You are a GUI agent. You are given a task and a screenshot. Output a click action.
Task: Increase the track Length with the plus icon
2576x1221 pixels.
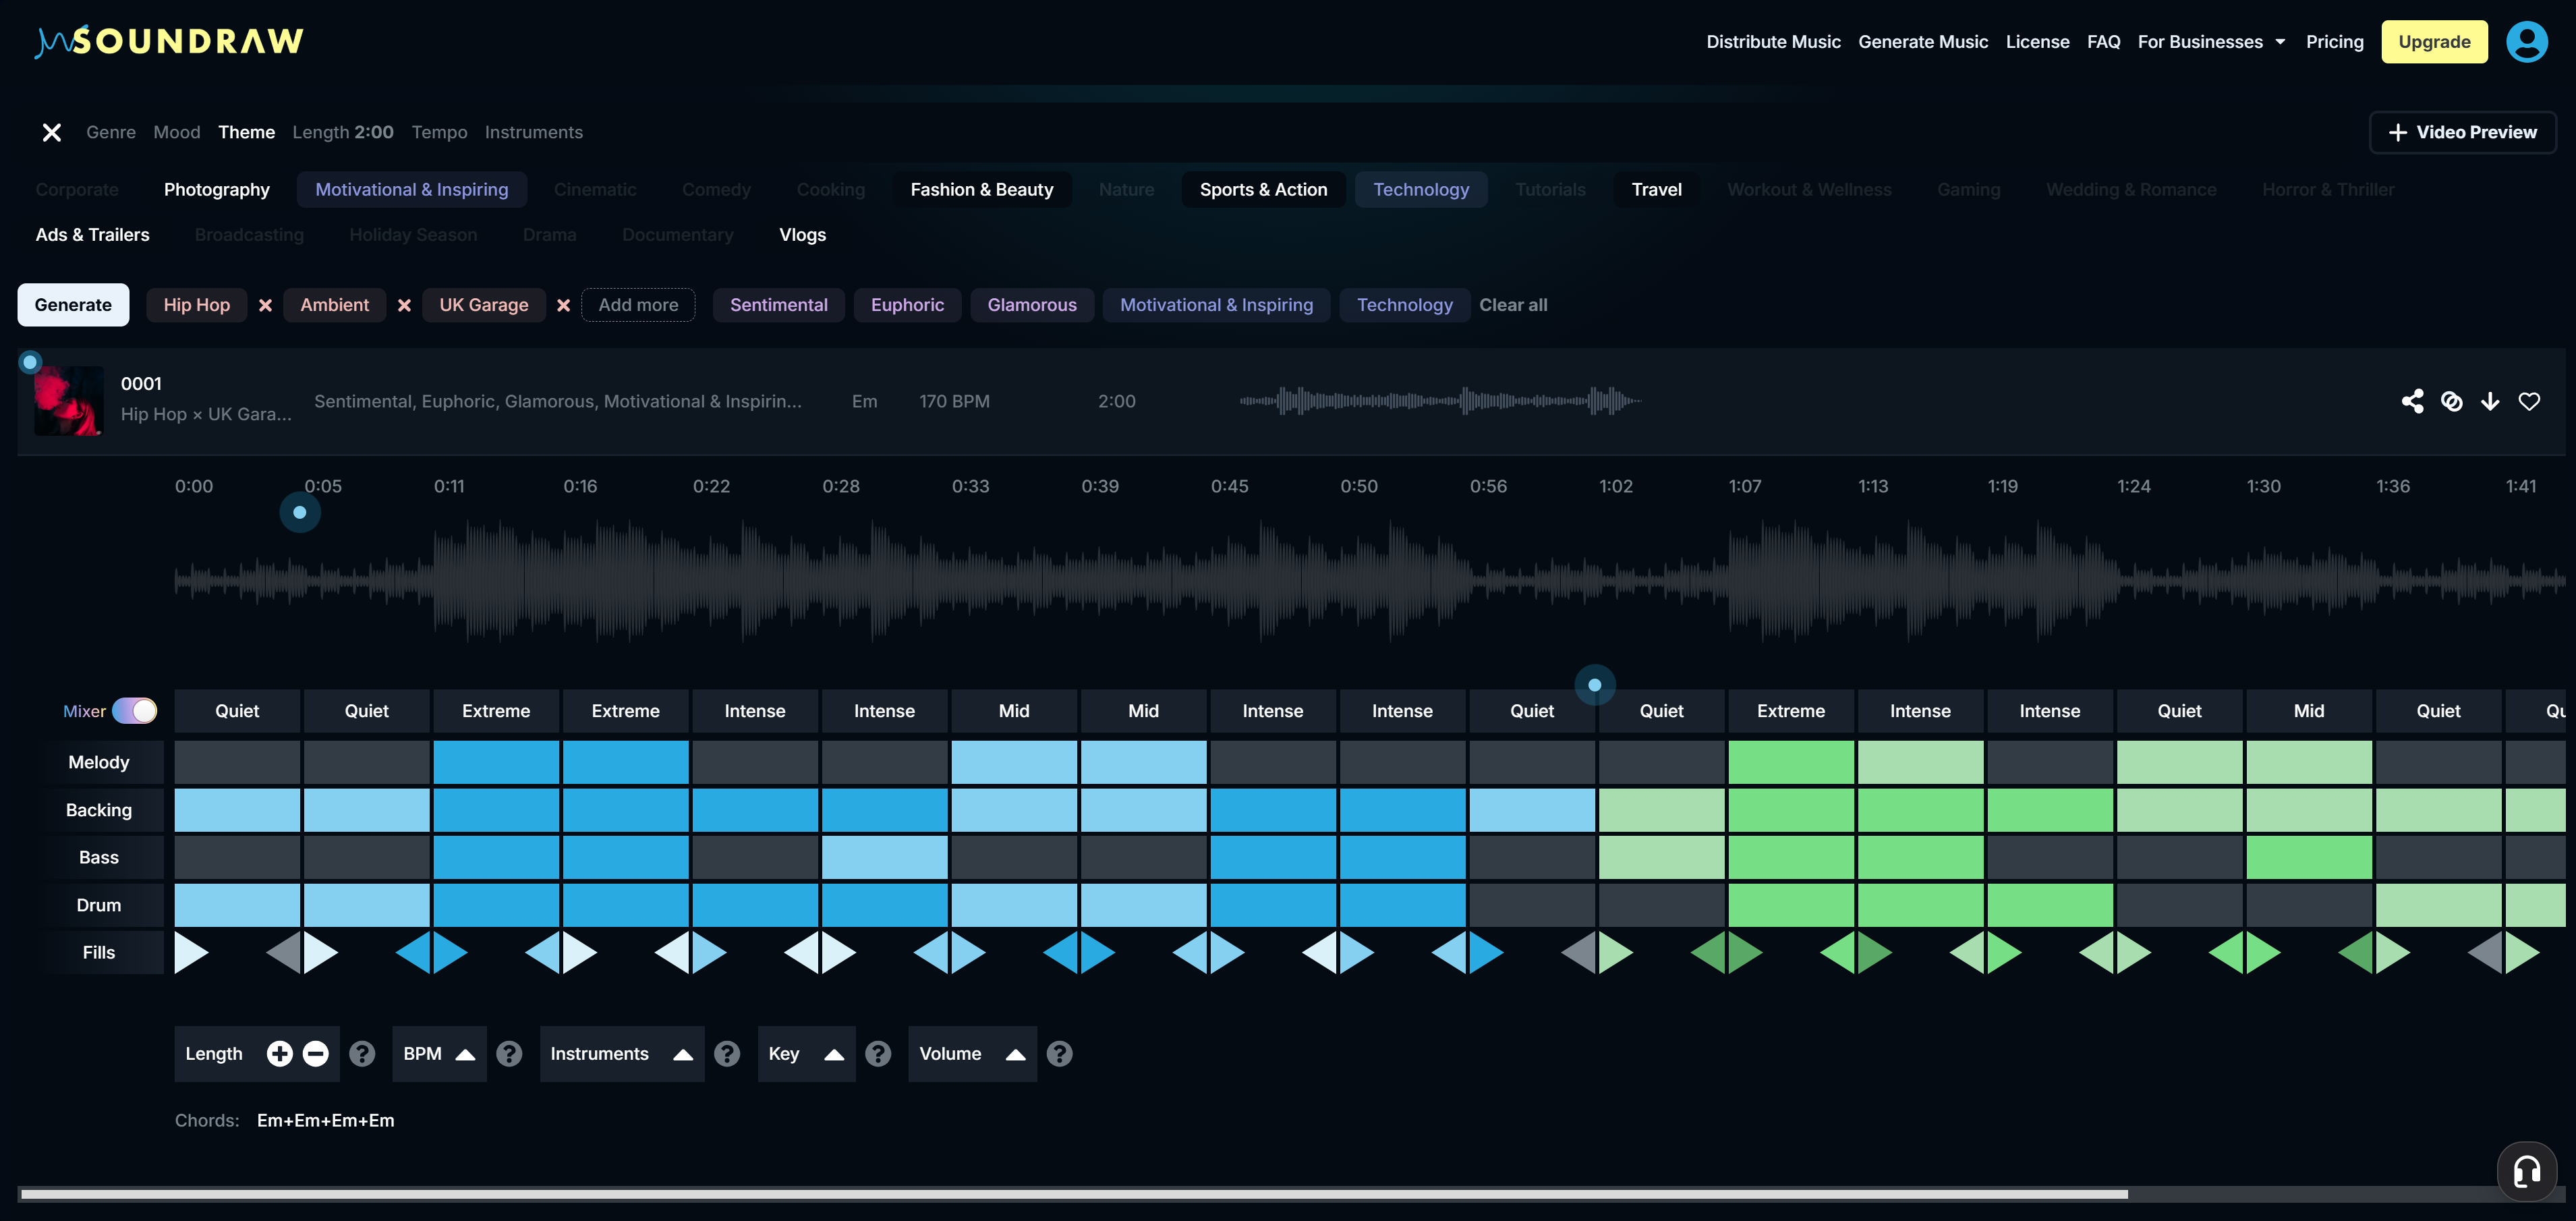click(279, 1053)
